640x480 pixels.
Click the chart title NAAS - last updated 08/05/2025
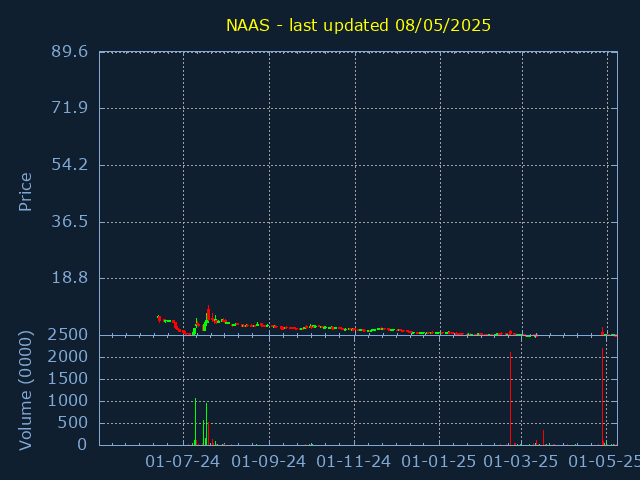(358, 25)
